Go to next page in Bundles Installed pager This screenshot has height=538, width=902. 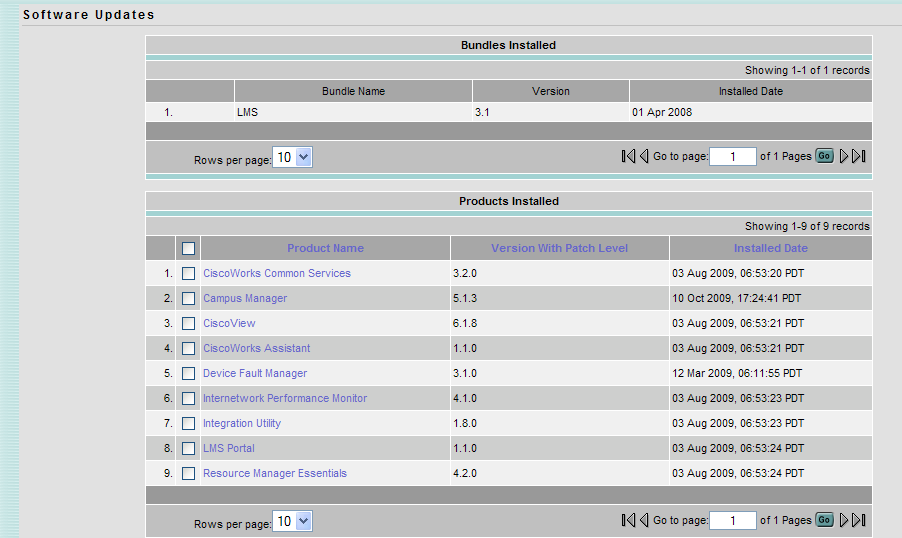(x=843, y=156)
